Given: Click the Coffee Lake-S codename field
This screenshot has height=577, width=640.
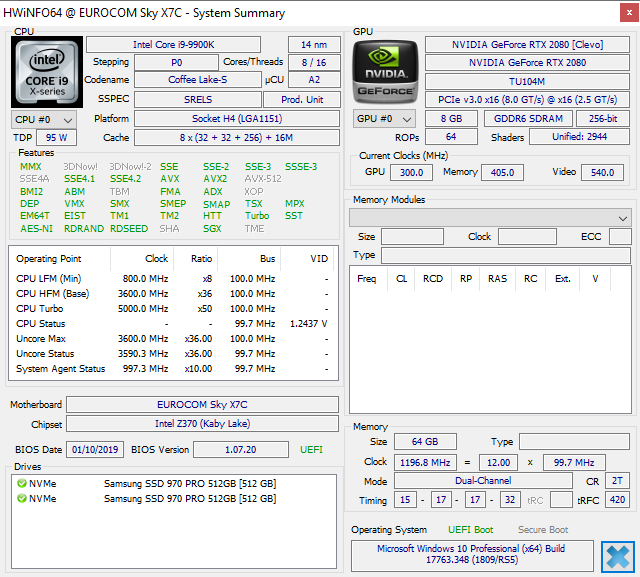Looking at the screenshot, I should (198, 80).
